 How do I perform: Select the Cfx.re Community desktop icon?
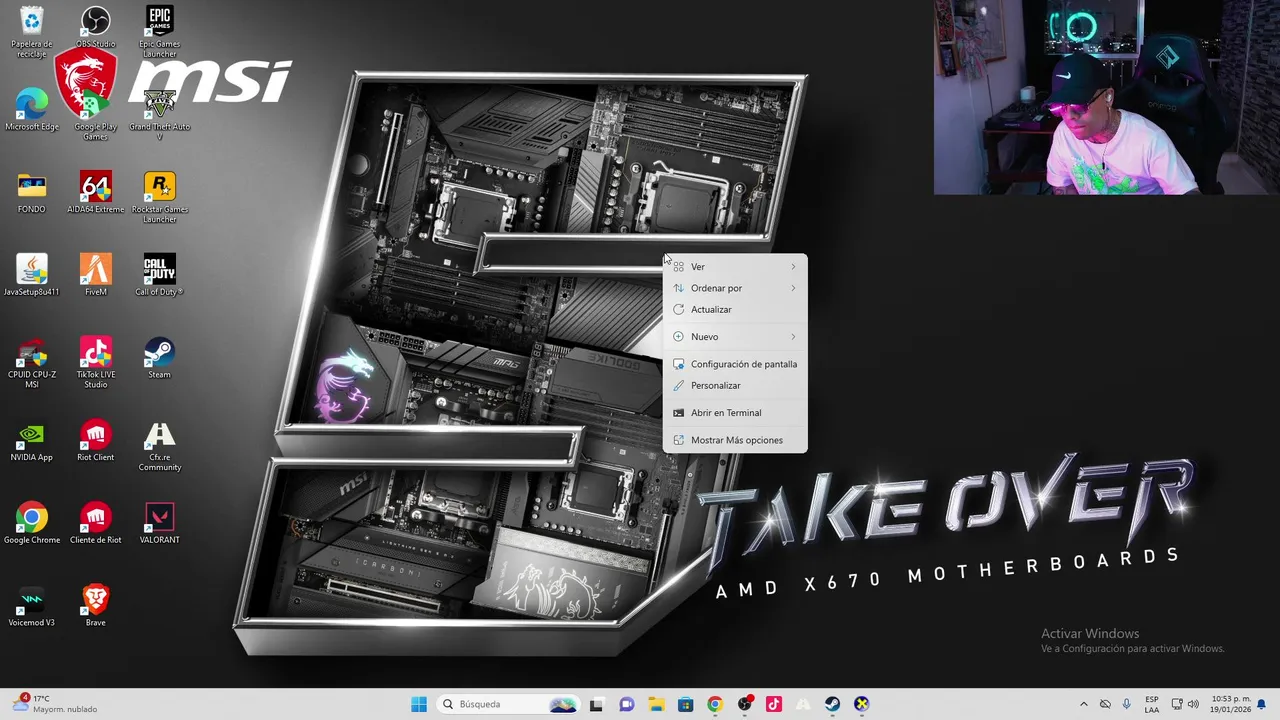pos(159,445)
